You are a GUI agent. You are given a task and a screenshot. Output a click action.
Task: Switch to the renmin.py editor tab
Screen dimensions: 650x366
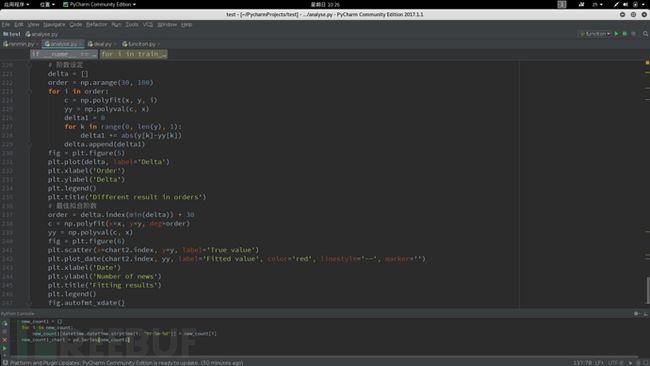(x=20, y=44)
